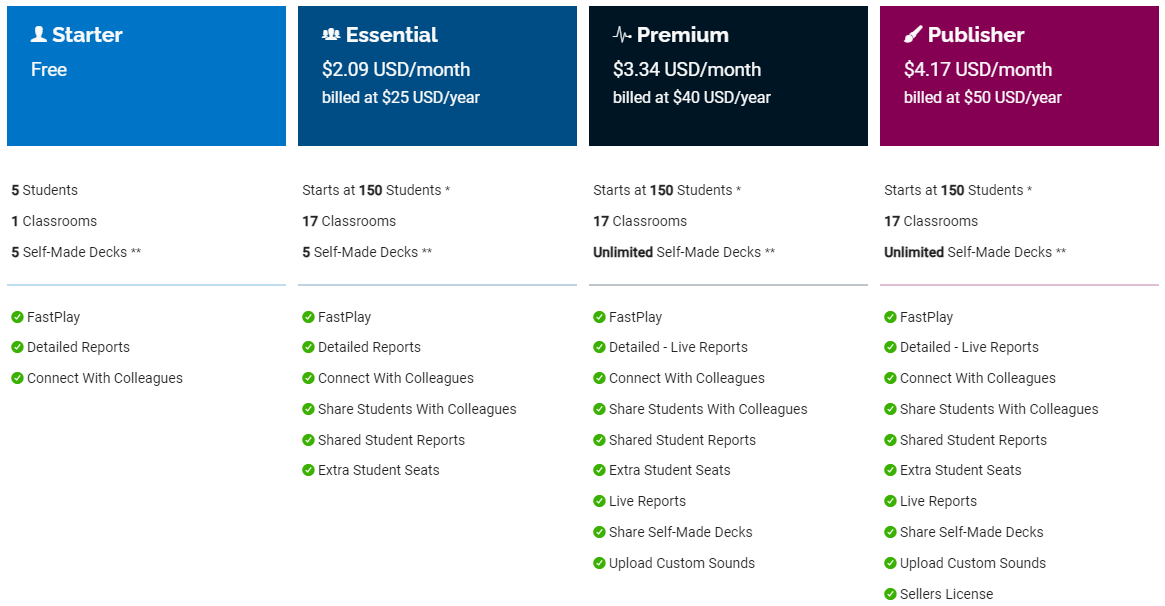Choose the Publisher $4.17 USD/month header
This screenshot has width=1165, height=606.
[1019, 76]
